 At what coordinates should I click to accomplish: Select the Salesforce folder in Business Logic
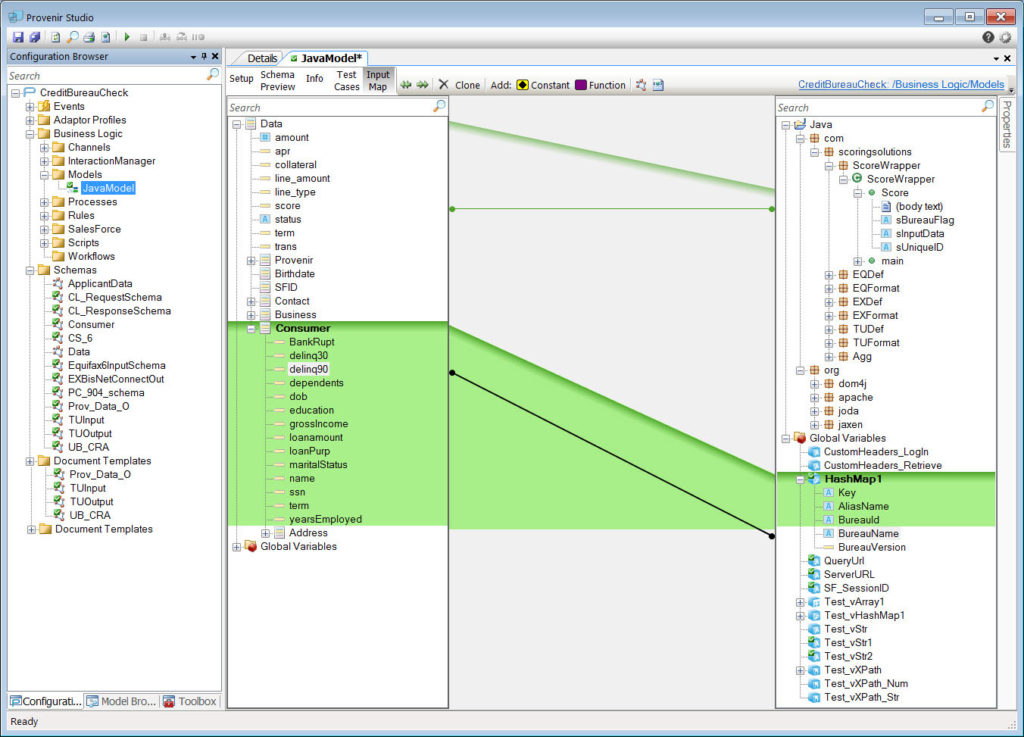(x=94, y=229)
